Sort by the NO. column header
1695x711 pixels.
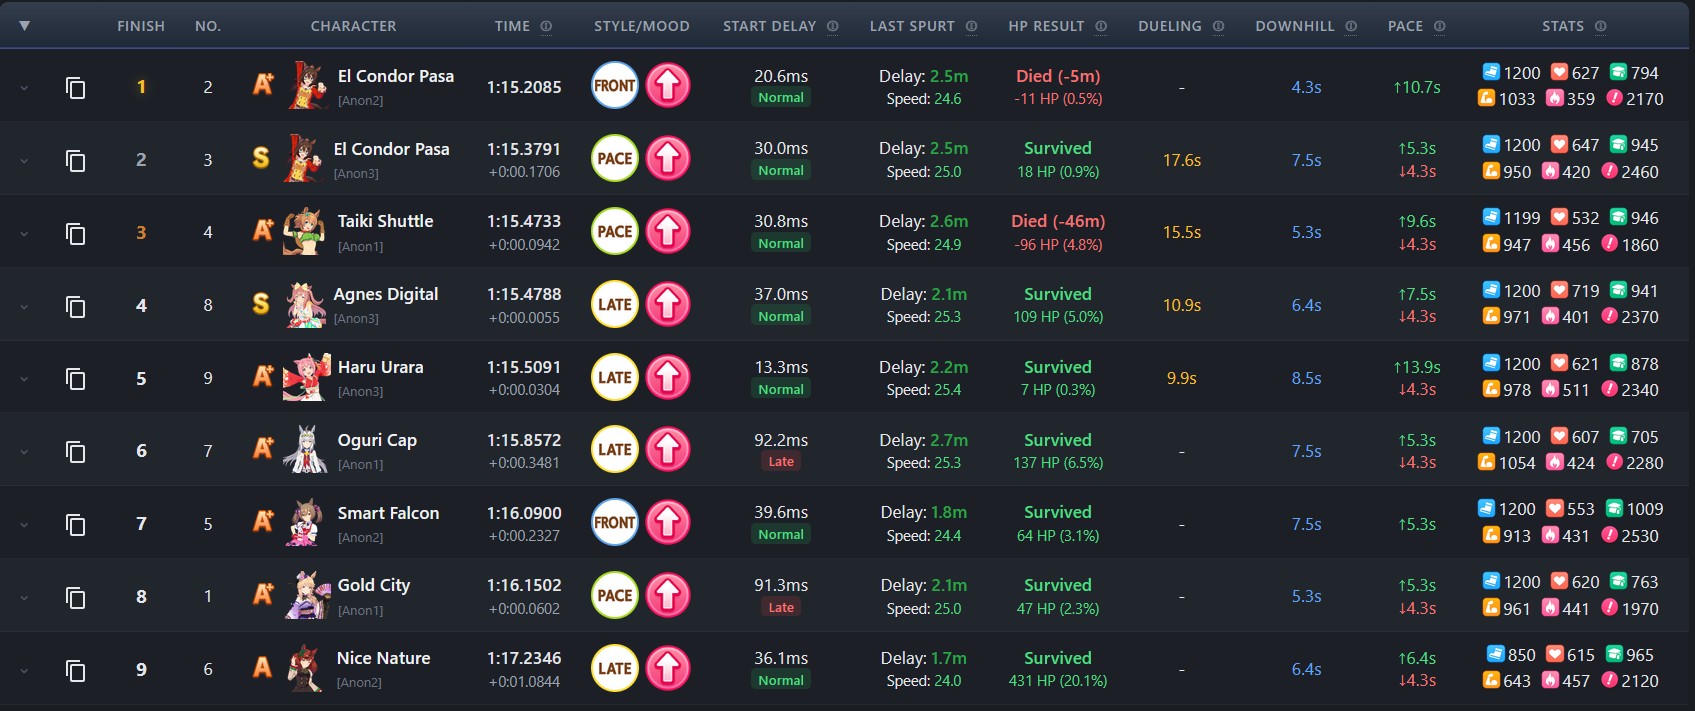pyautogui.click(x=208, y=26)
